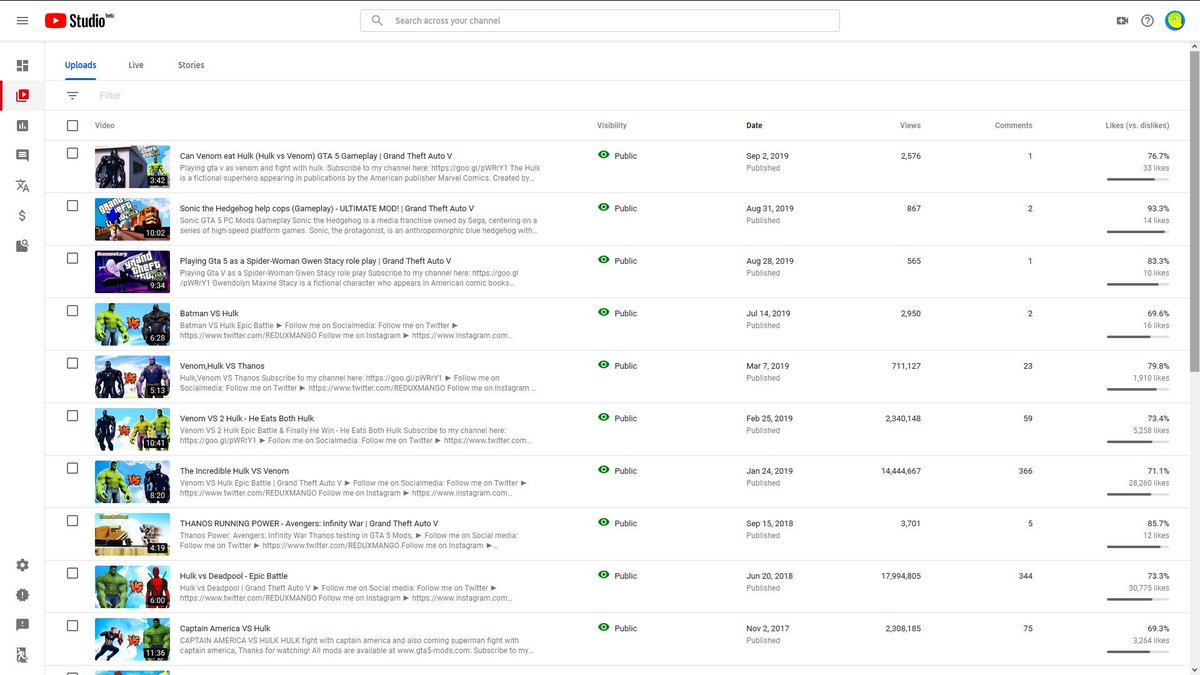Check the Venom VS 2 Hulk row

[72, 415]
